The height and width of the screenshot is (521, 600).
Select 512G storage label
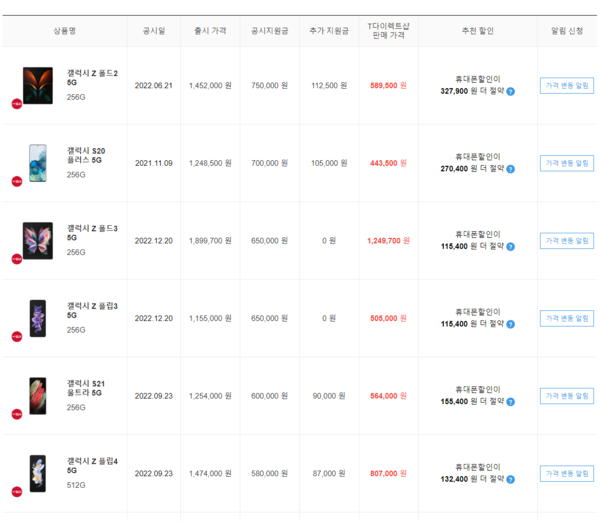[x=76, y=485]
